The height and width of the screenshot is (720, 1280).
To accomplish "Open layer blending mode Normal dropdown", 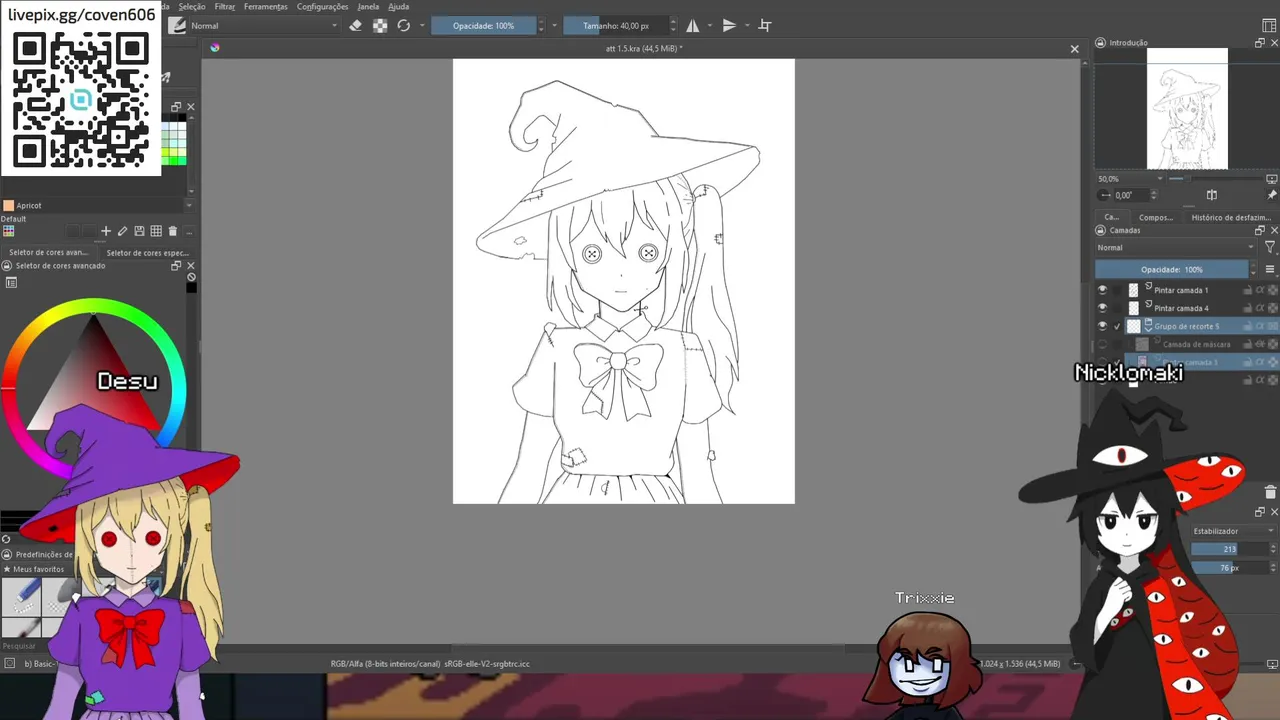I will tap(1175, 247).
